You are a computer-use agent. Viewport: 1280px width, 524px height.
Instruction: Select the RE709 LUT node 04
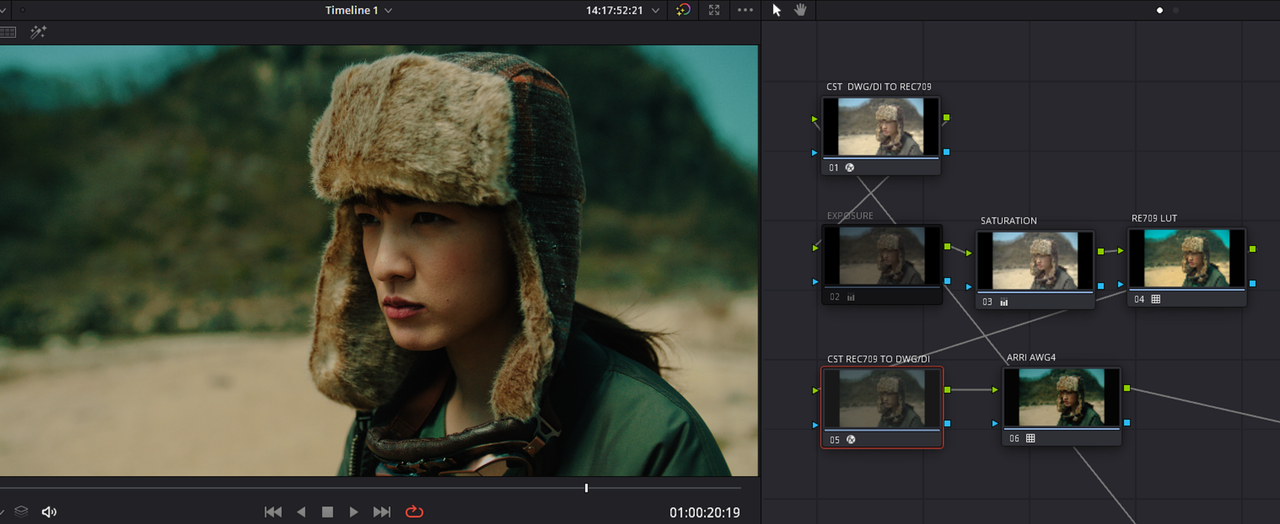click(x=1187, y=266)
